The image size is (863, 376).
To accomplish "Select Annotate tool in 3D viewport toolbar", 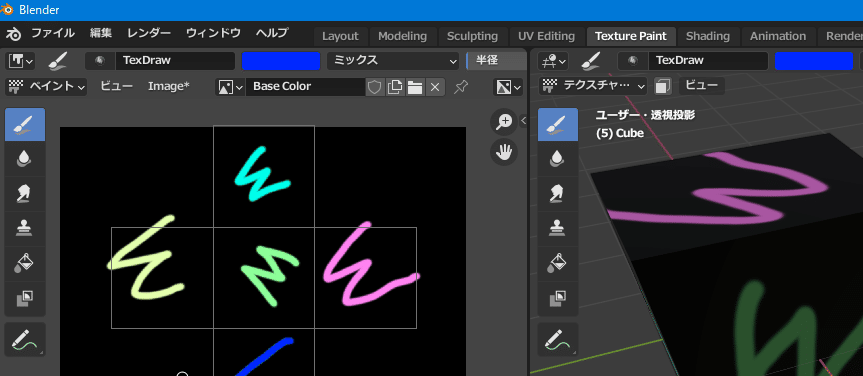I will click(558, 340).
